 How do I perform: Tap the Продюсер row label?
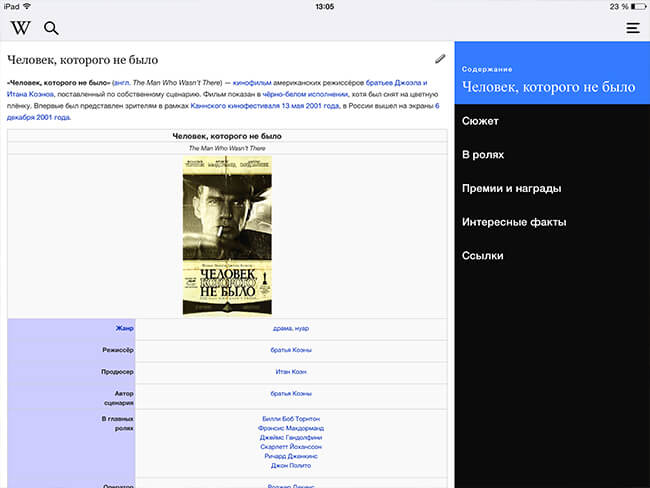(117, 372)
